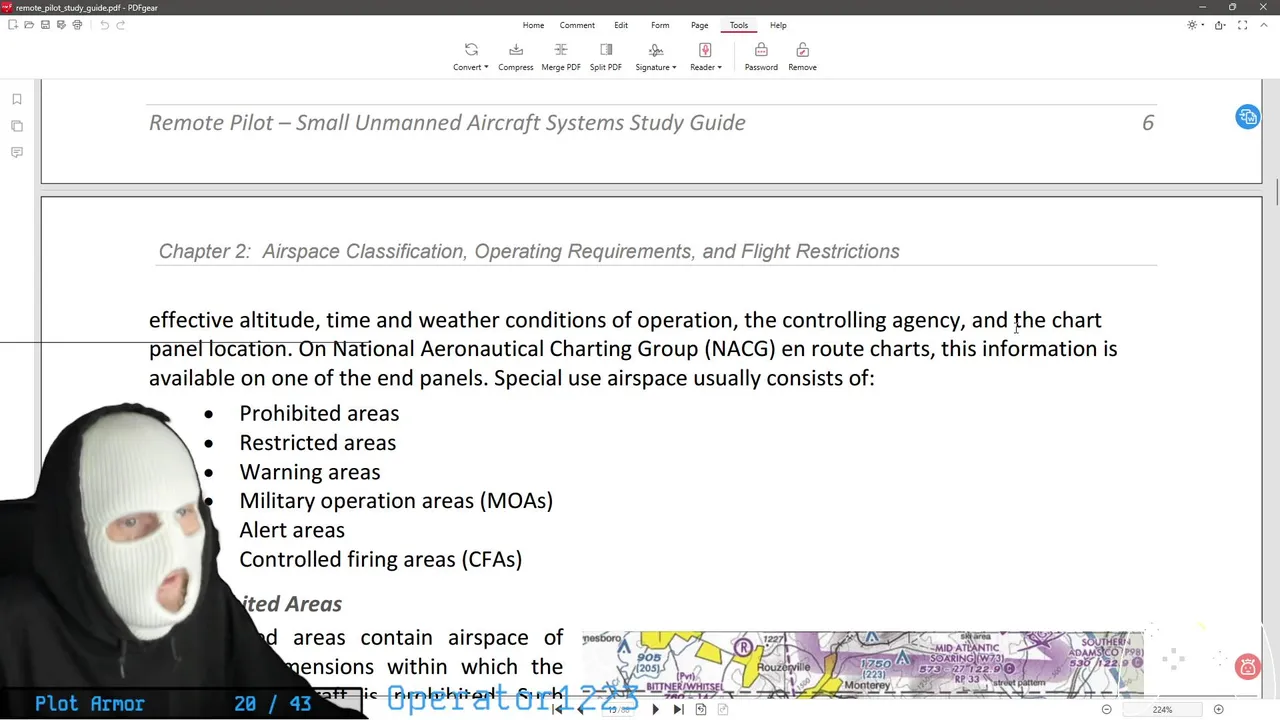Print the document using the printer icon
The width and height of the screenshot is (1280, 720).
point(77,25)
